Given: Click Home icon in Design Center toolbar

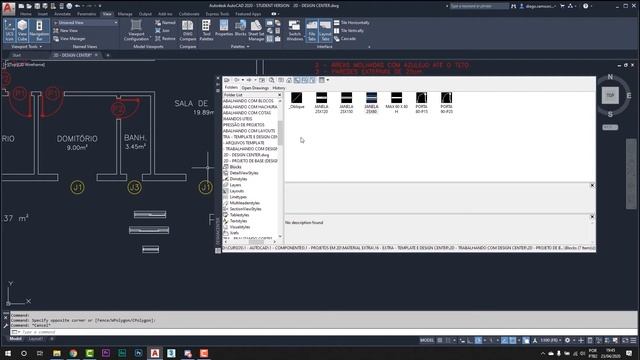Looking at the screenshot, I should click(289, 80).
